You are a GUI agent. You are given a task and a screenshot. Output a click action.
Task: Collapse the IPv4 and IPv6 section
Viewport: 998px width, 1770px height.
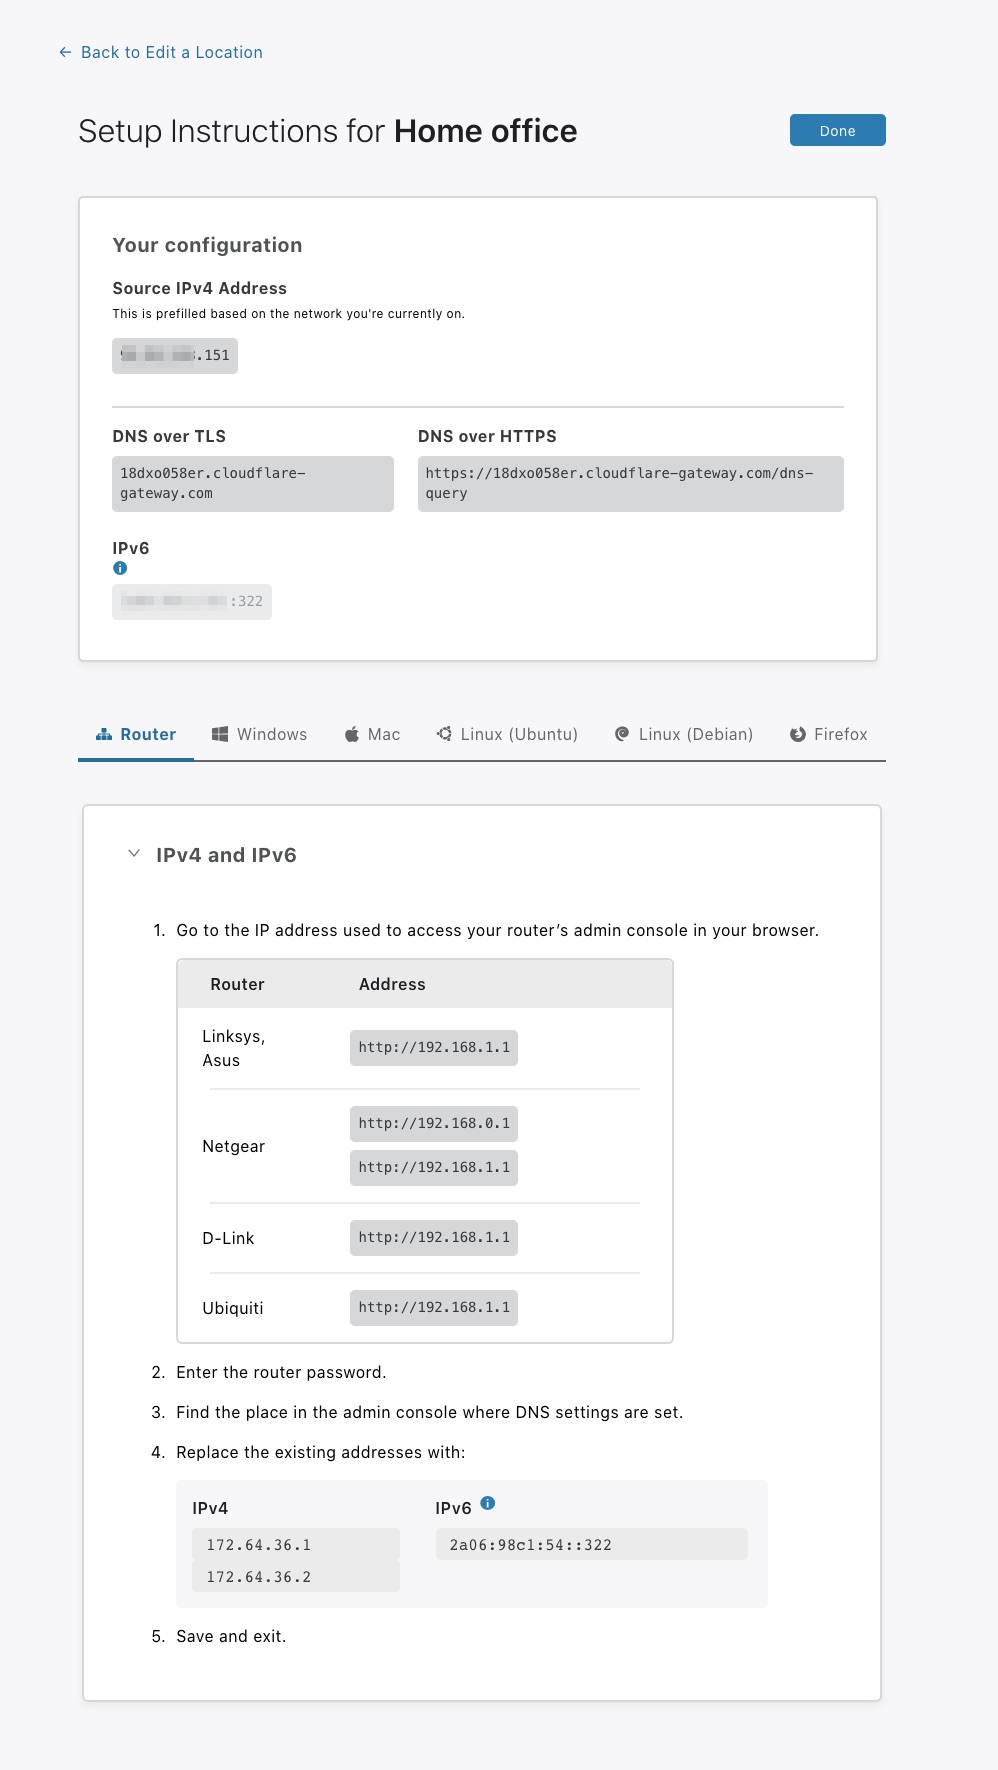coord(134,854)
